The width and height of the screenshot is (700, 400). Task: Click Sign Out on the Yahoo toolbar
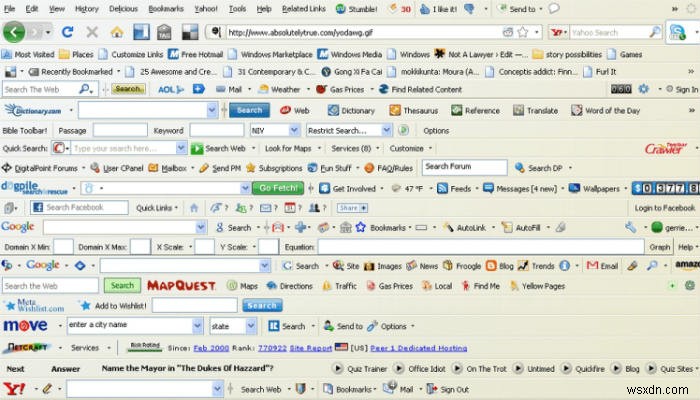coord(448,389)
